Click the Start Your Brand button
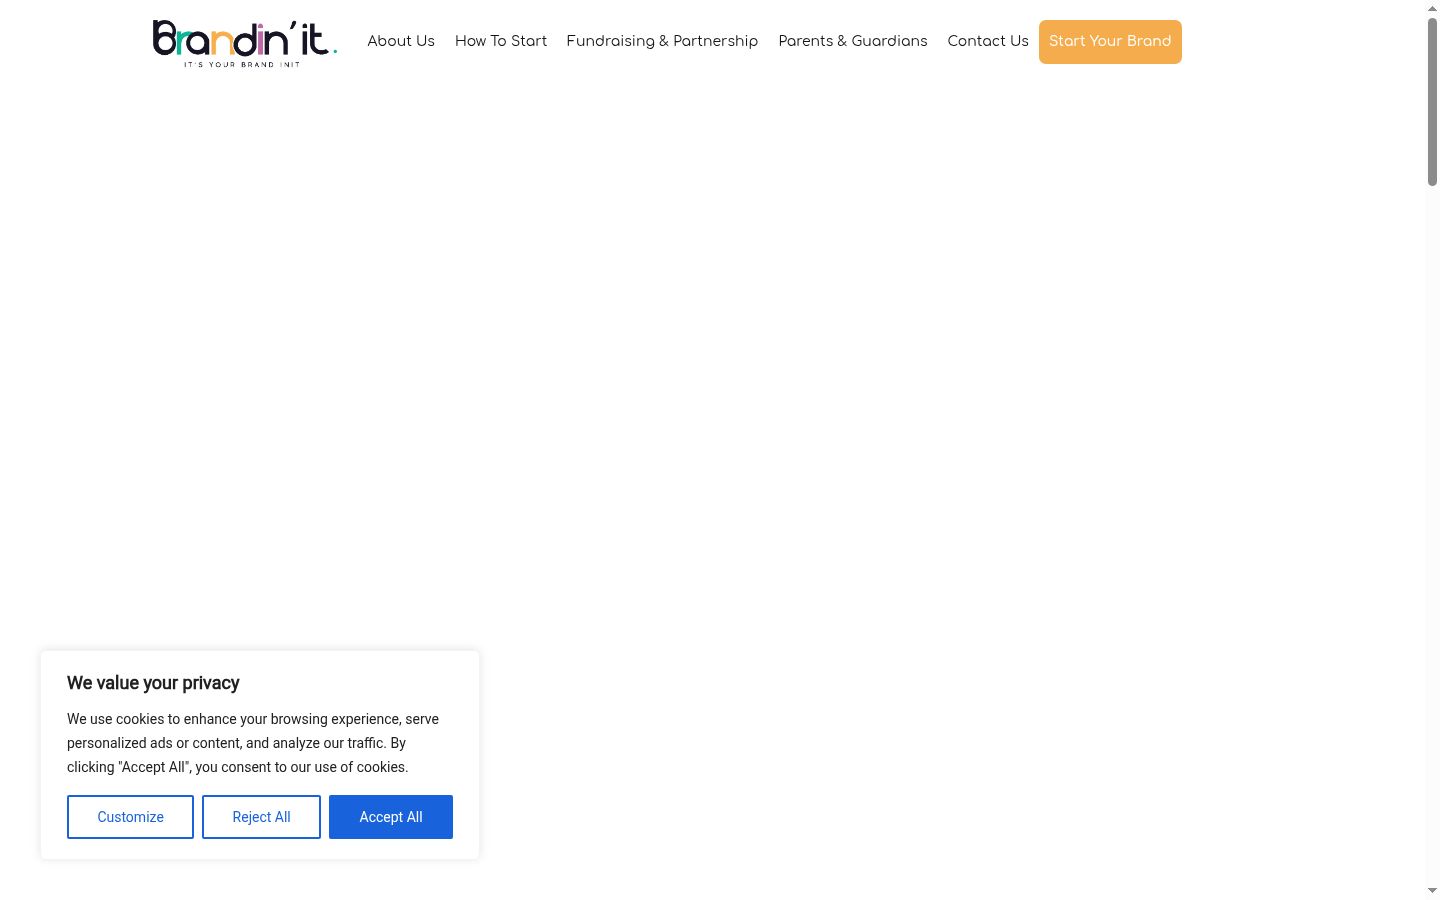1440x900 pixels. coord(1110,42)
